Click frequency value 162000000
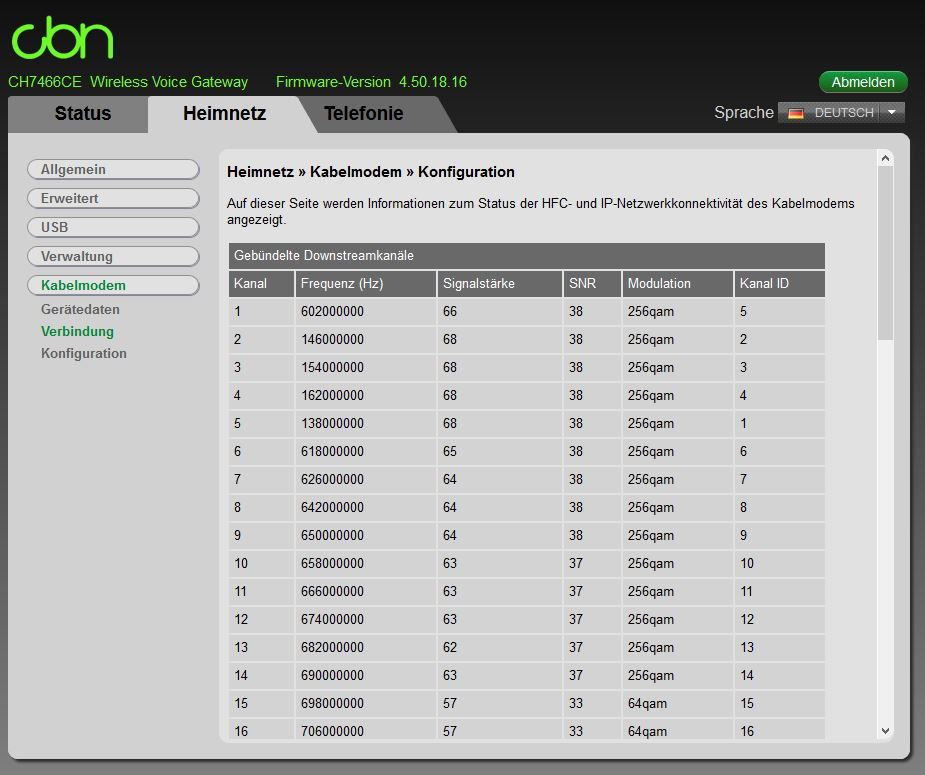Screen dimensions: 925x775 tap(332, 395)
